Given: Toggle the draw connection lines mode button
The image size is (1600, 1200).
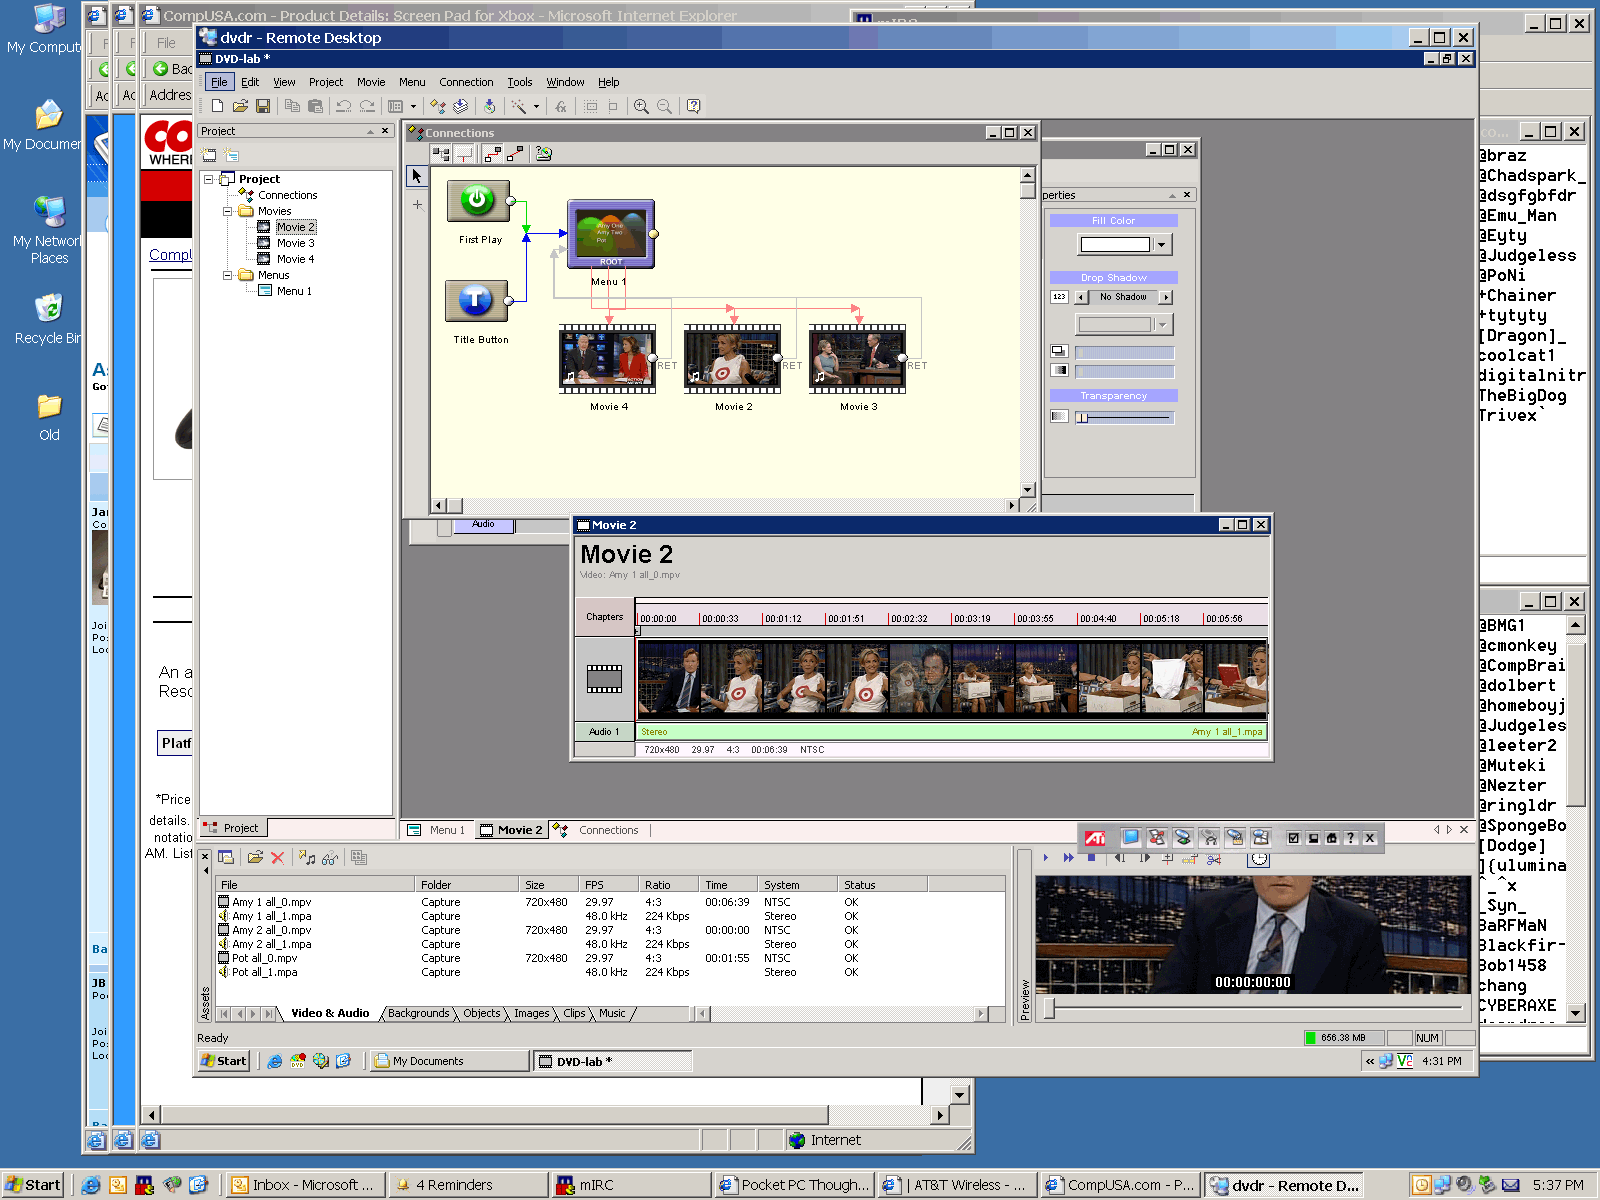Looking at the screenshot, I should tap(492, 154).
